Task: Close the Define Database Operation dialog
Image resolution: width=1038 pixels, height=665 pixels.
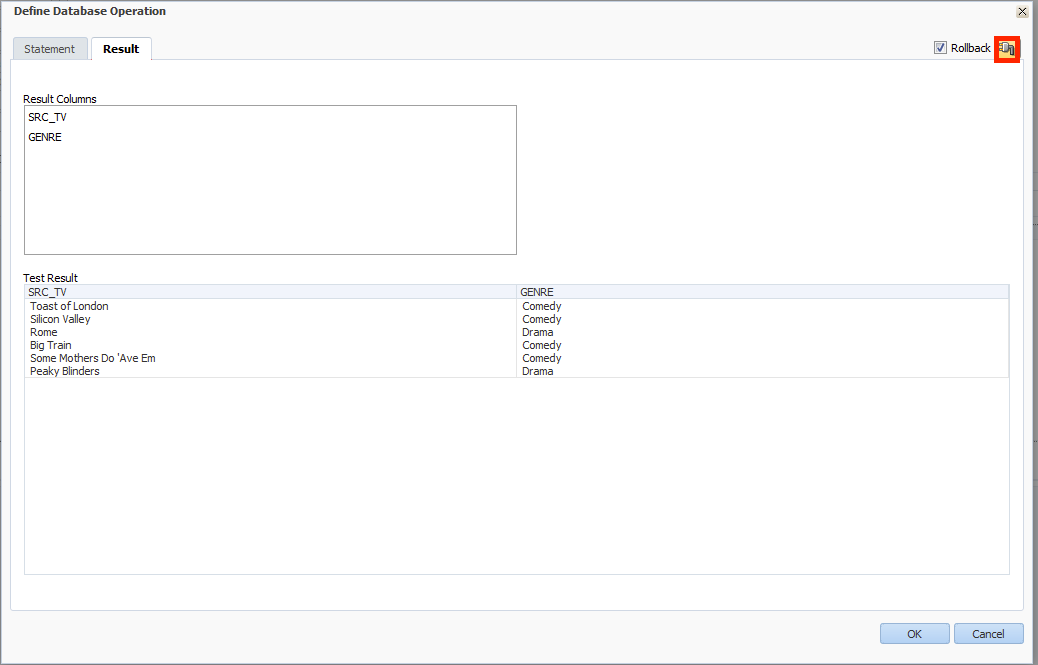Action: click(1021, 12)
